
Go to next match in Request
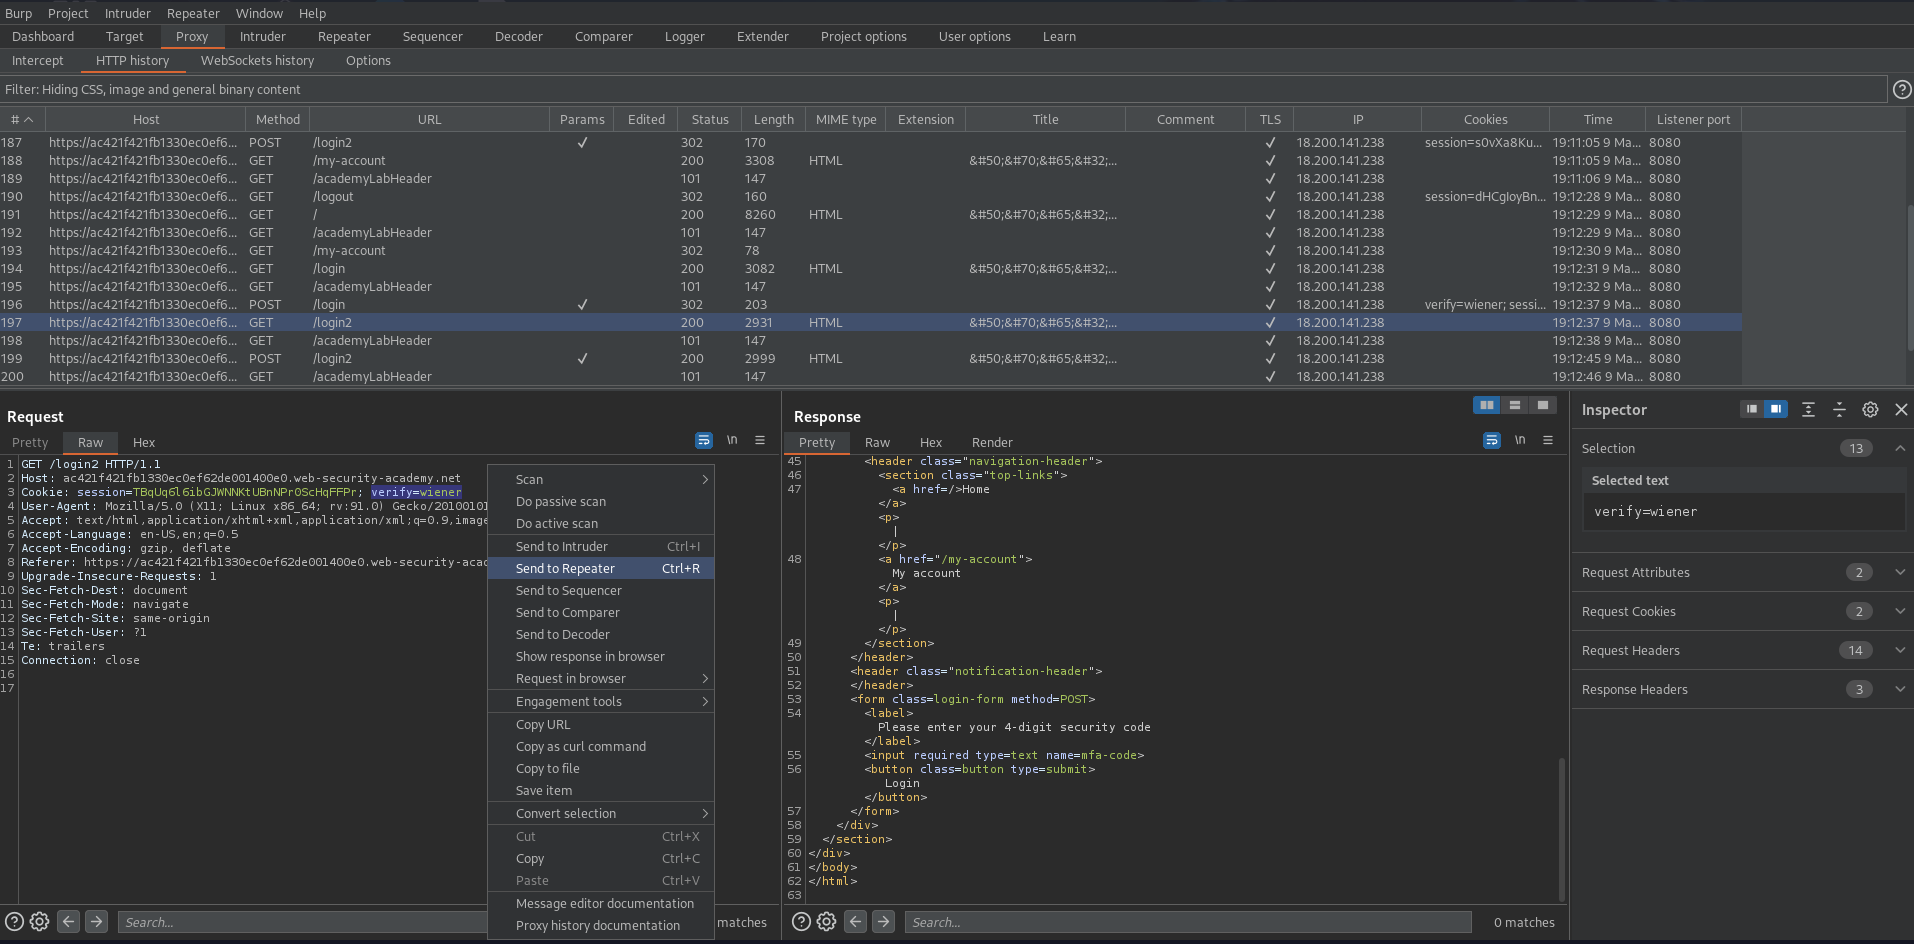(96, 922)
